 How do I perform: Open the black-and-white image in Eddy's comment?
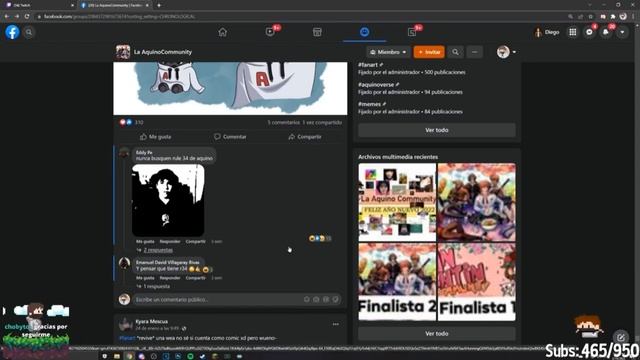168,200
